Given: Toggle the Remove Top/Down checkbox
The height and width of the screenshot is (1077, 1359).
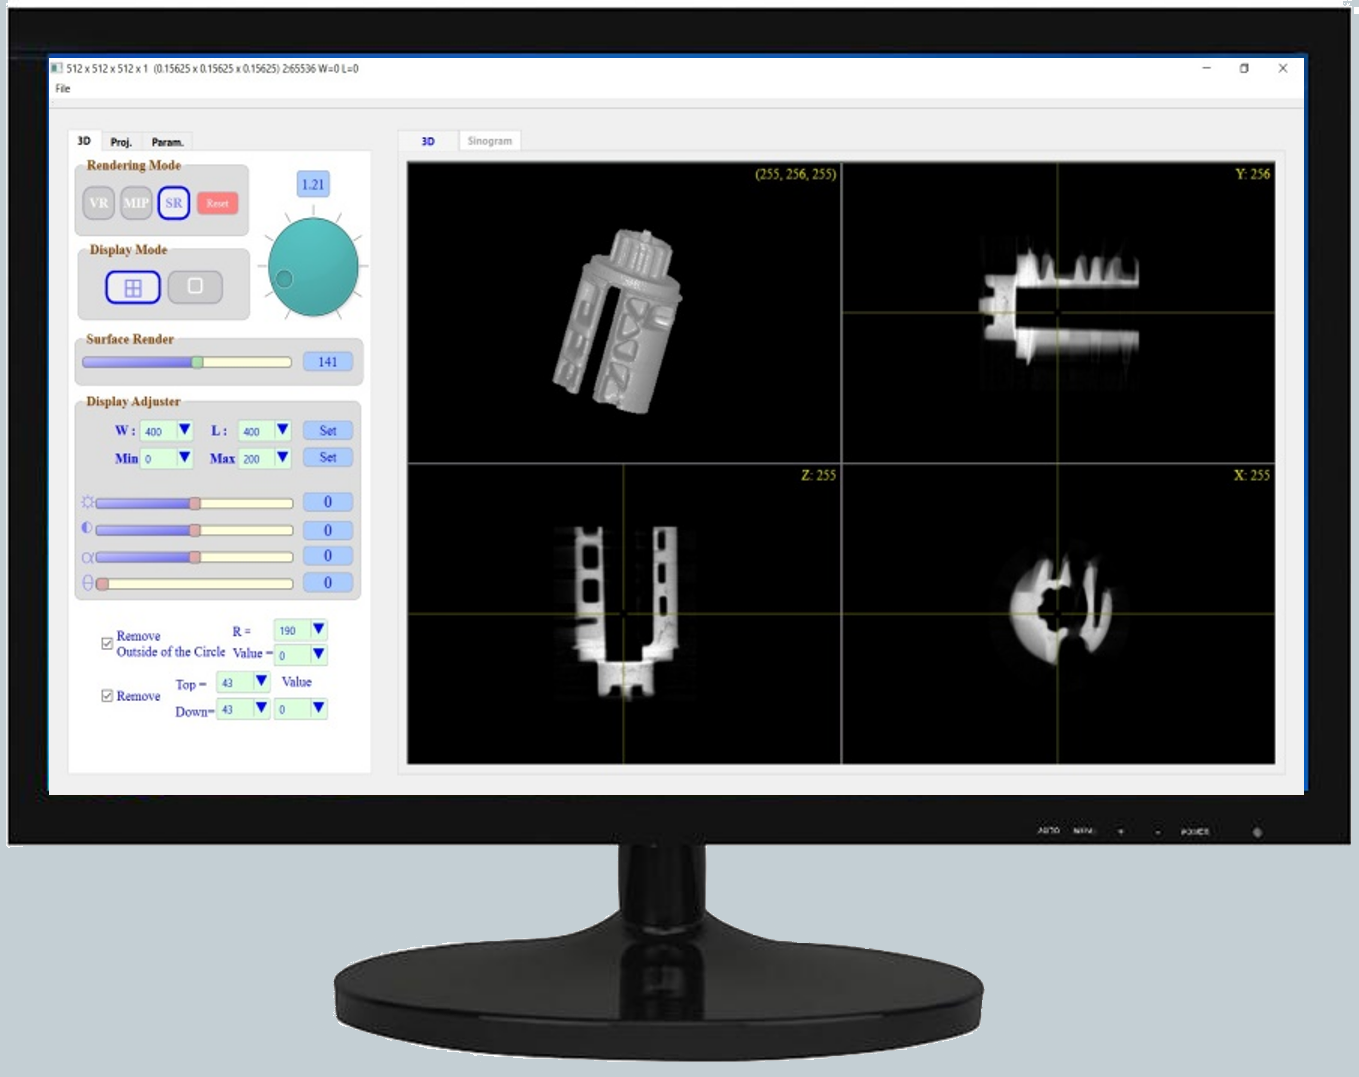Looking at the screenshot, I should click(107, 696).
